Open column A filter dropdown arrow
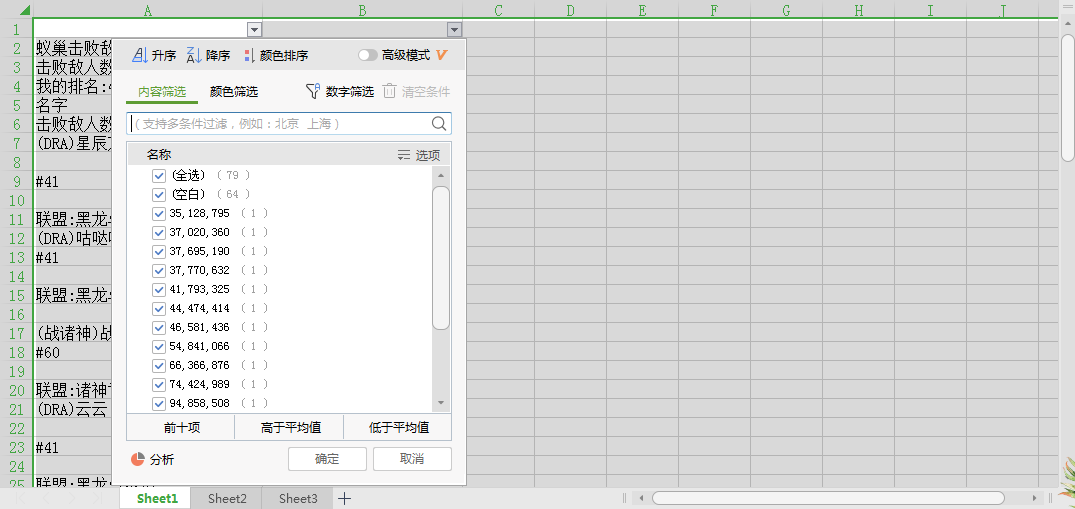This screenshot has height=509, width=1075. coord(254,30)
